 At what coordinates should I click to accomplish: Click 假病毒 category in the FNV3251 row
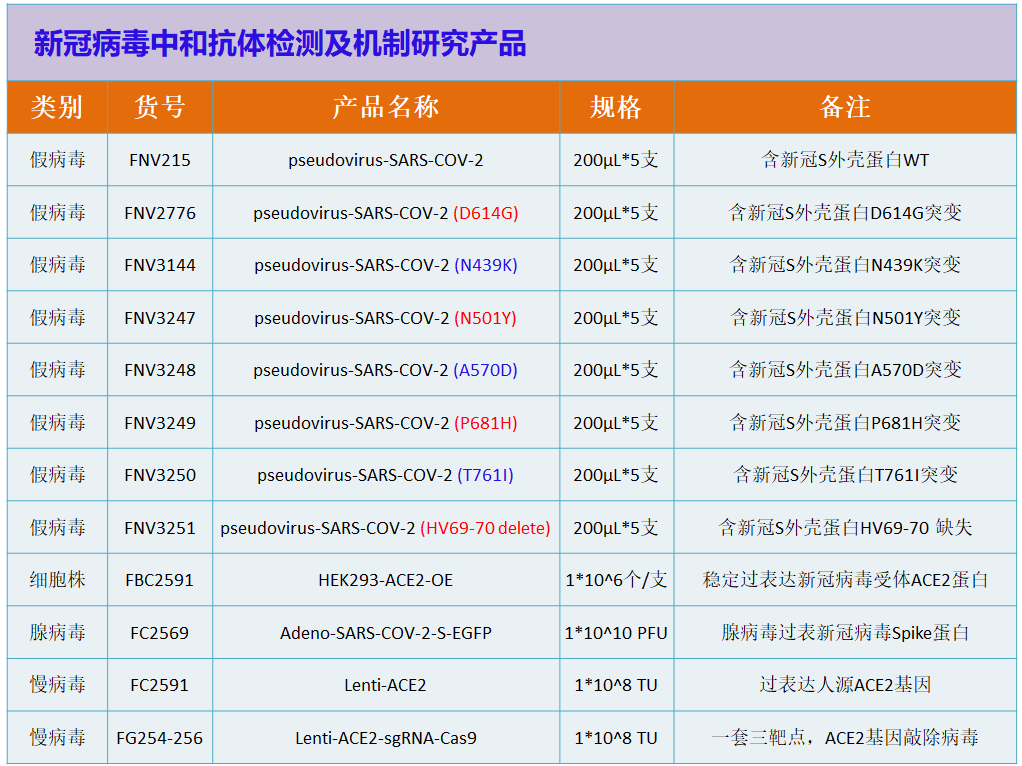click(57, 527)
